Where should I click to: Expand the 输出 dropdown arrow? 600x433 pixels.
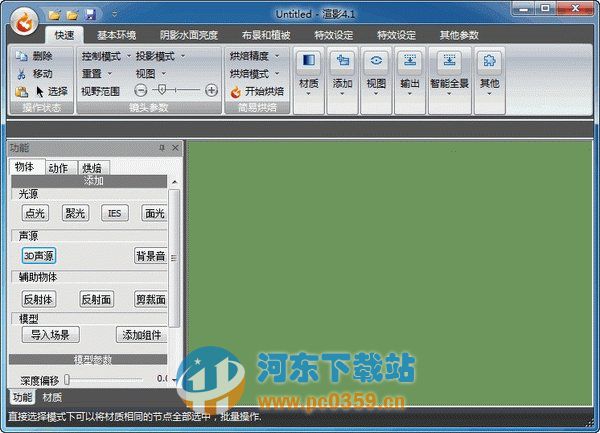(x=410, y=94)
